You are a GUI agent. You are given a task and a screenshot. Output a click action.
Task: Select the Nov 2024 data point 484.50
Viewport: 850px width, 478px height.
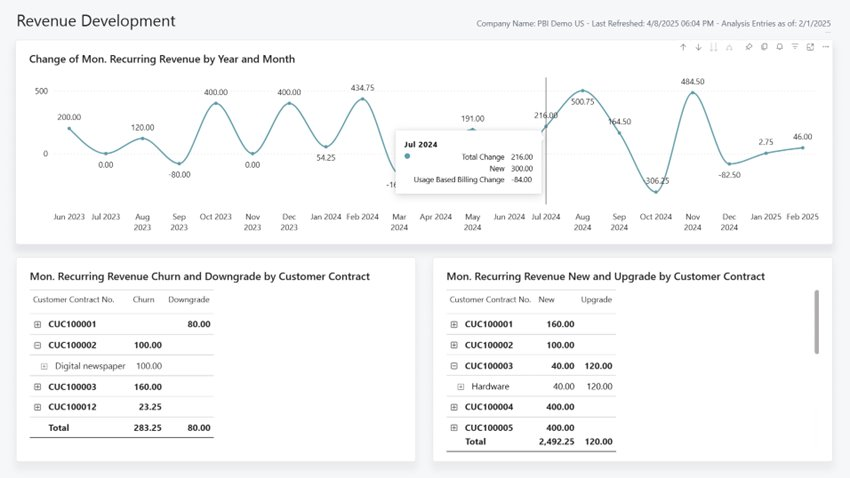(693, 93)
